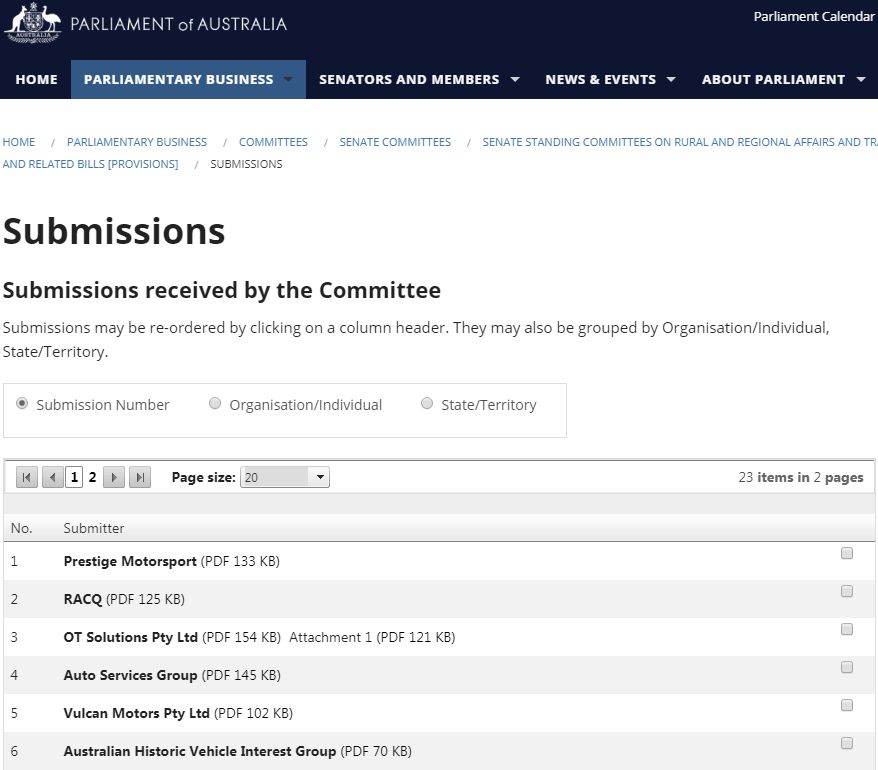Expand the About Parliament menu arrow
The width and height of the screenshot is (878, 770).
click(x=861, y=80)
